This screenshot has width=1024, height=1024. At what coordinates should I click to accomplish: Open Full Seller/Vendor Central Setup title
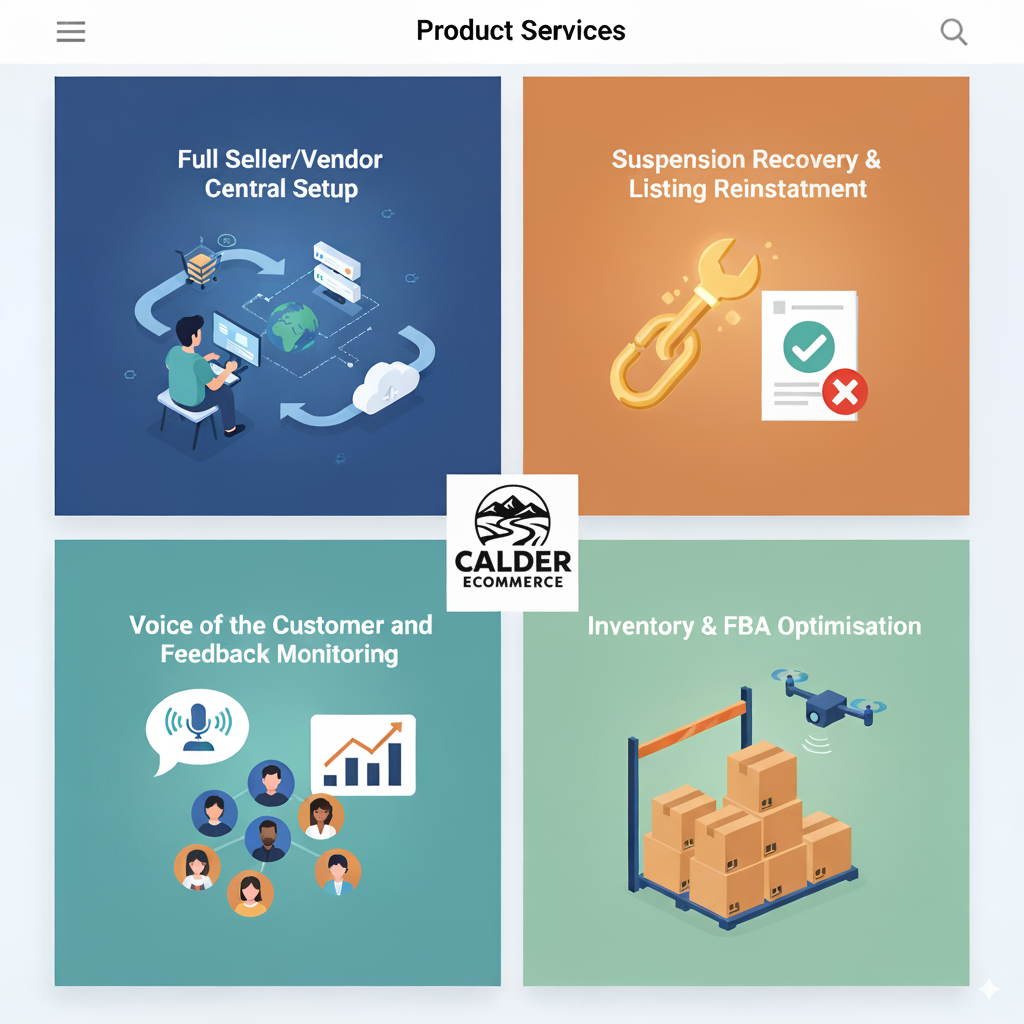point(280,174)
